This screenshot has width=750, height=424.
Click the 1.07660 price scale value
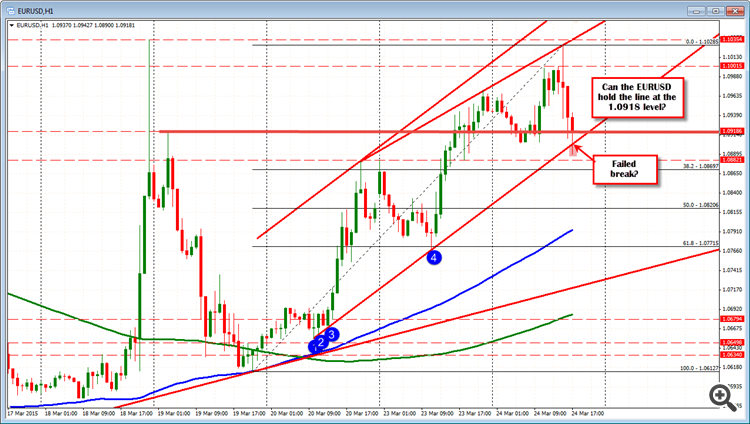[x=732, y=251]
